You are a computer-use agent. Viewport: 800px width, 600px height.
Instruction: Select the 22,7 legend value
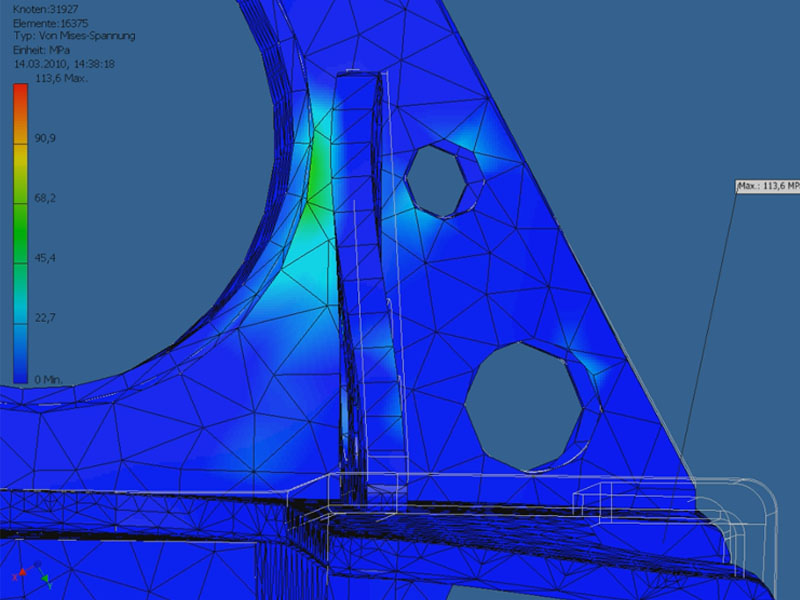pyautogui.click(x=45, y=318)
